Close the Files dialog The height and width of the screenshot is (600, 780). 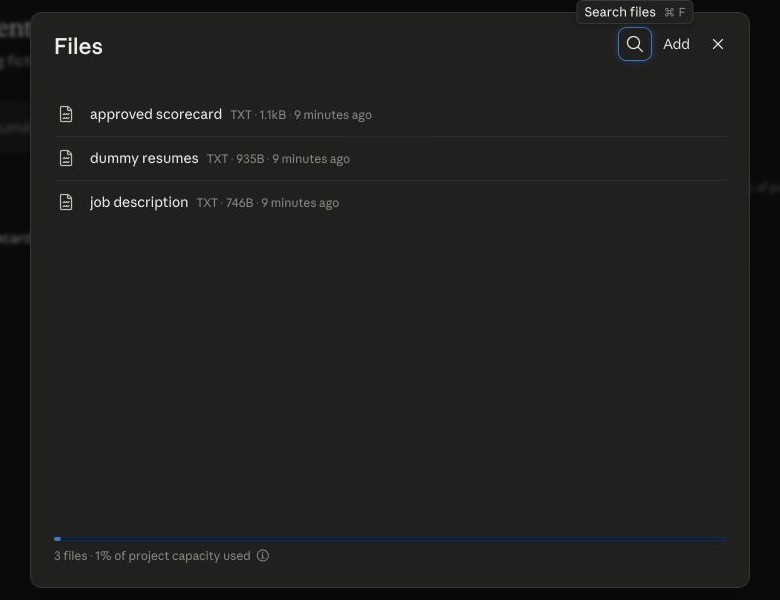717,44
